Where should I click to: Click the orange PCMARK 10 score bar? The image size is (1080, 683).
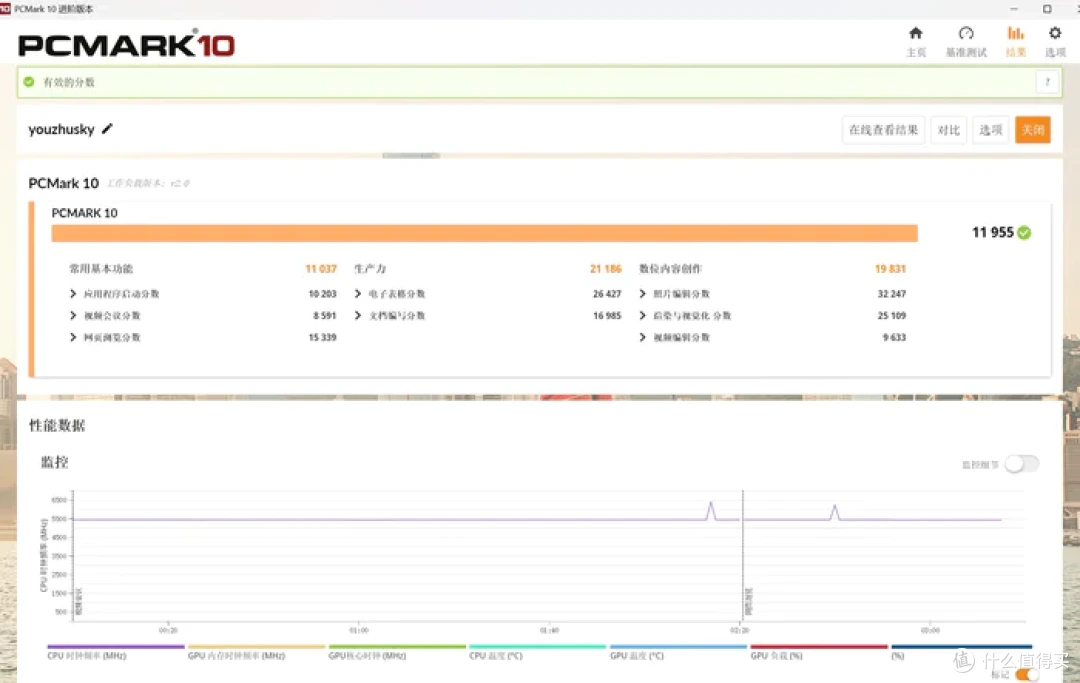click(484, 233)
